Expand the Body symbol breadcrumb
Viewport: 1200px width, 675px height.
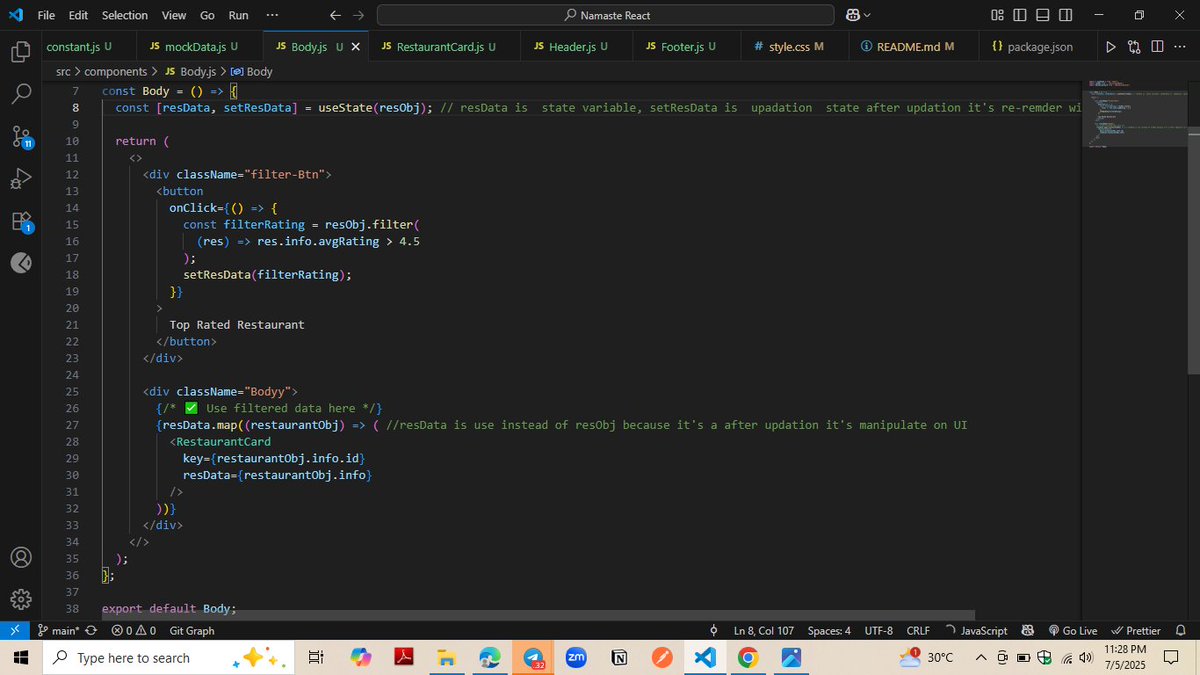[251, 72]
